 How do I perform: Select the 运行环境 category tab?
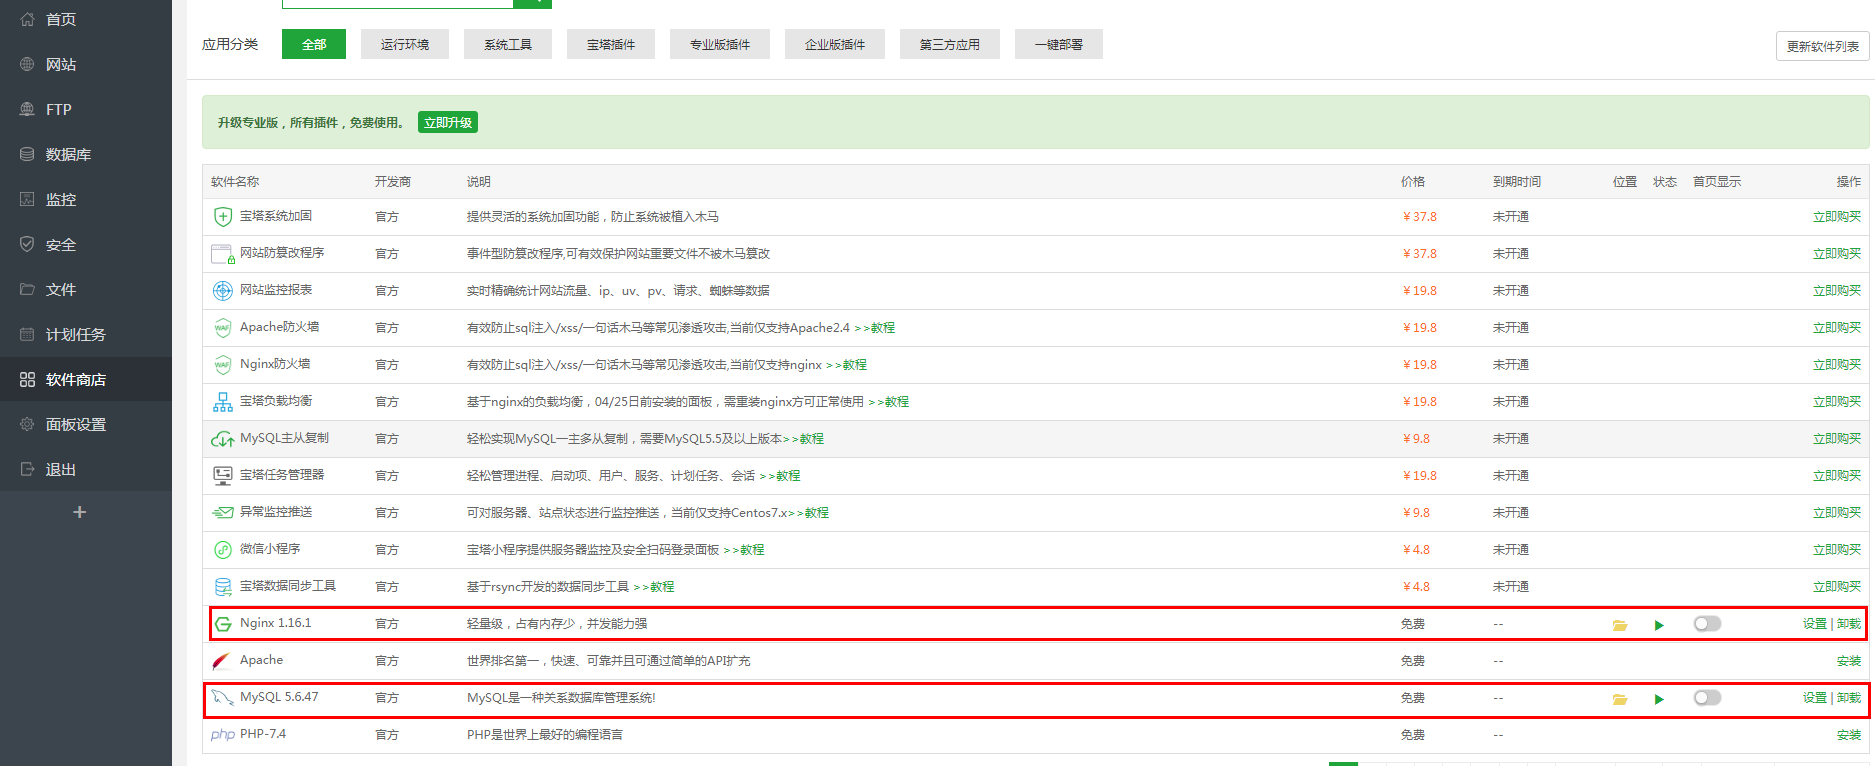[x=405, y=44]
